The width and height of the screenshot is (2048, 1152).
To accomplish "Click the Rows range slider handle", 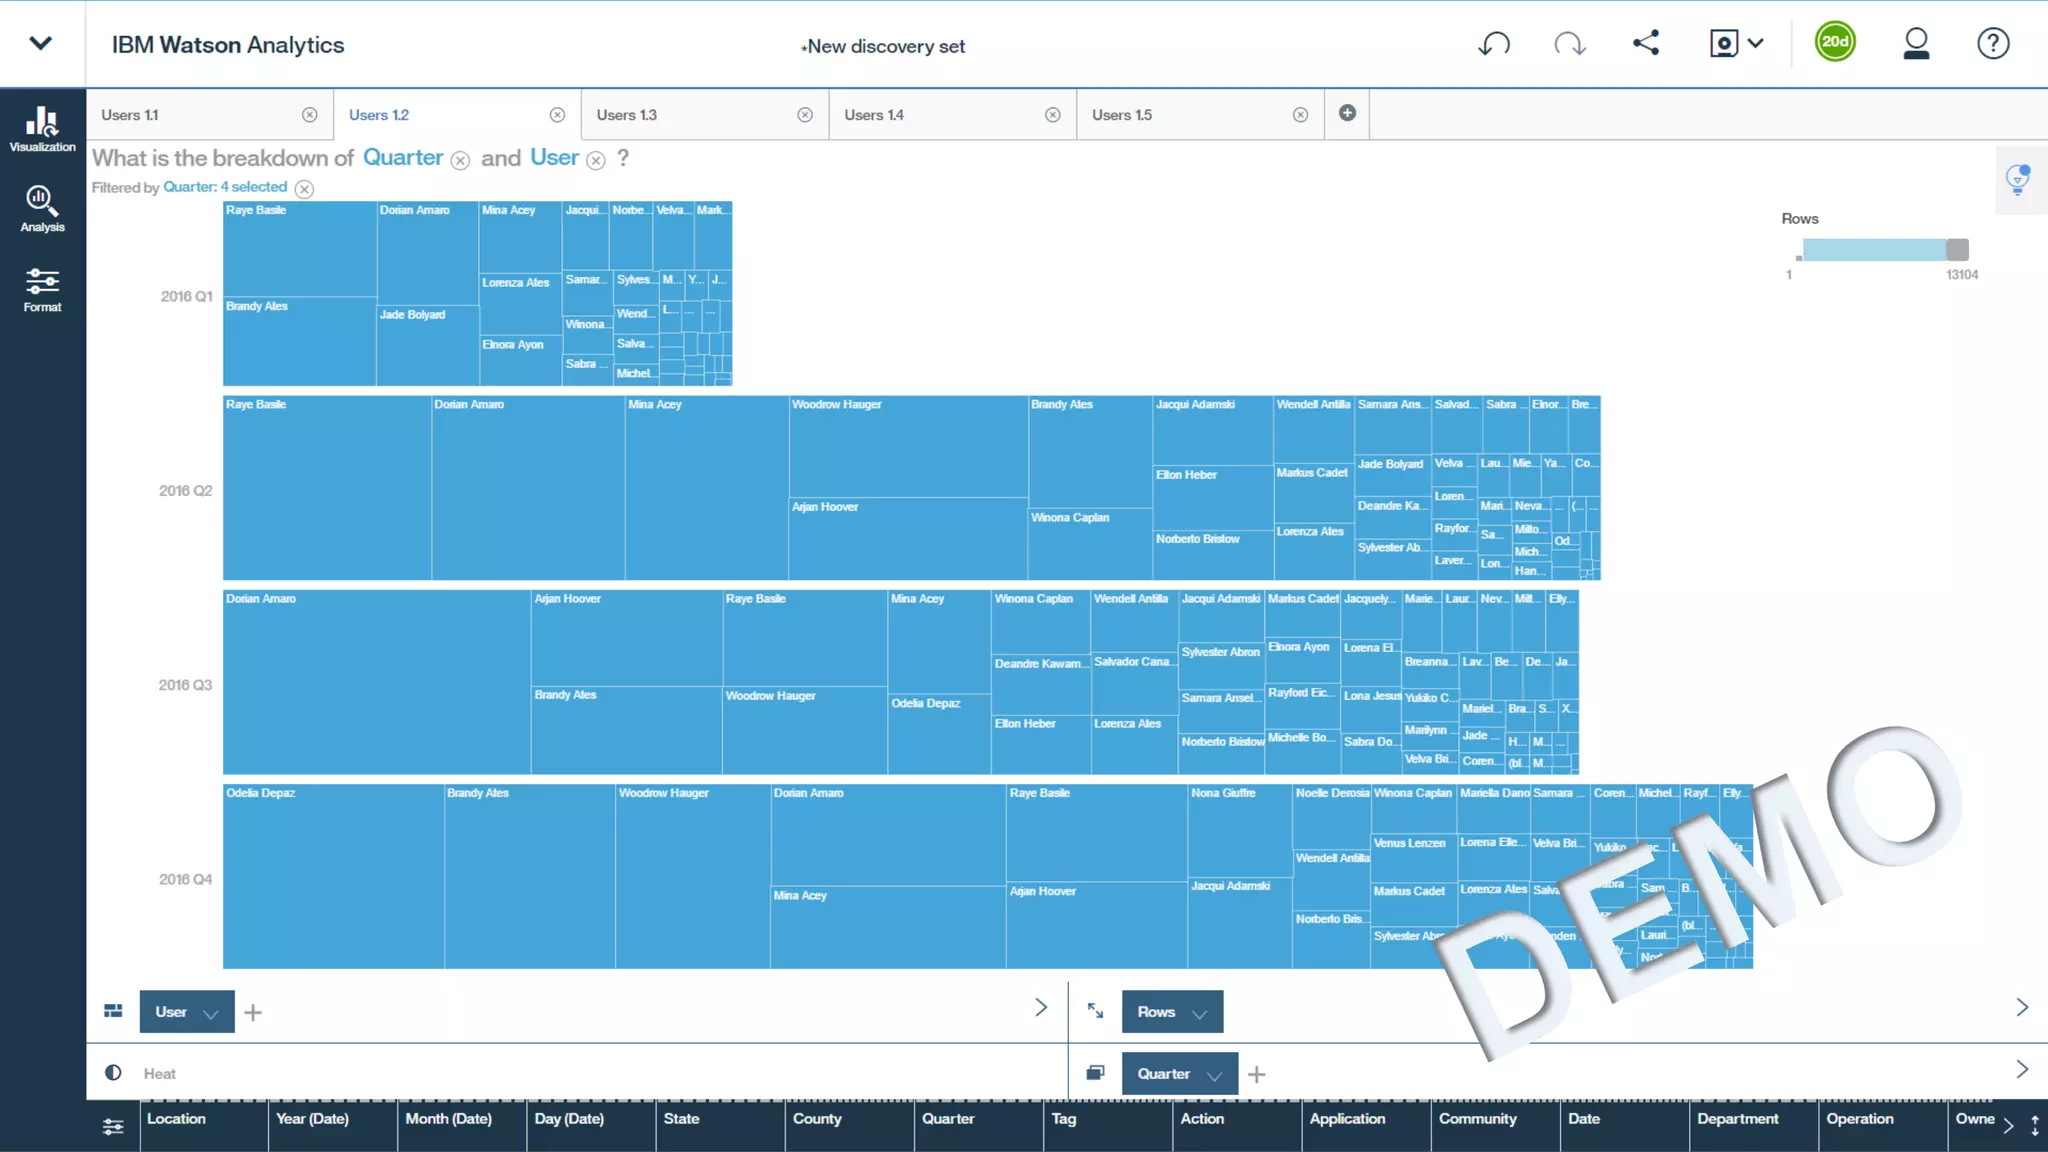I will click(1957, 250).
